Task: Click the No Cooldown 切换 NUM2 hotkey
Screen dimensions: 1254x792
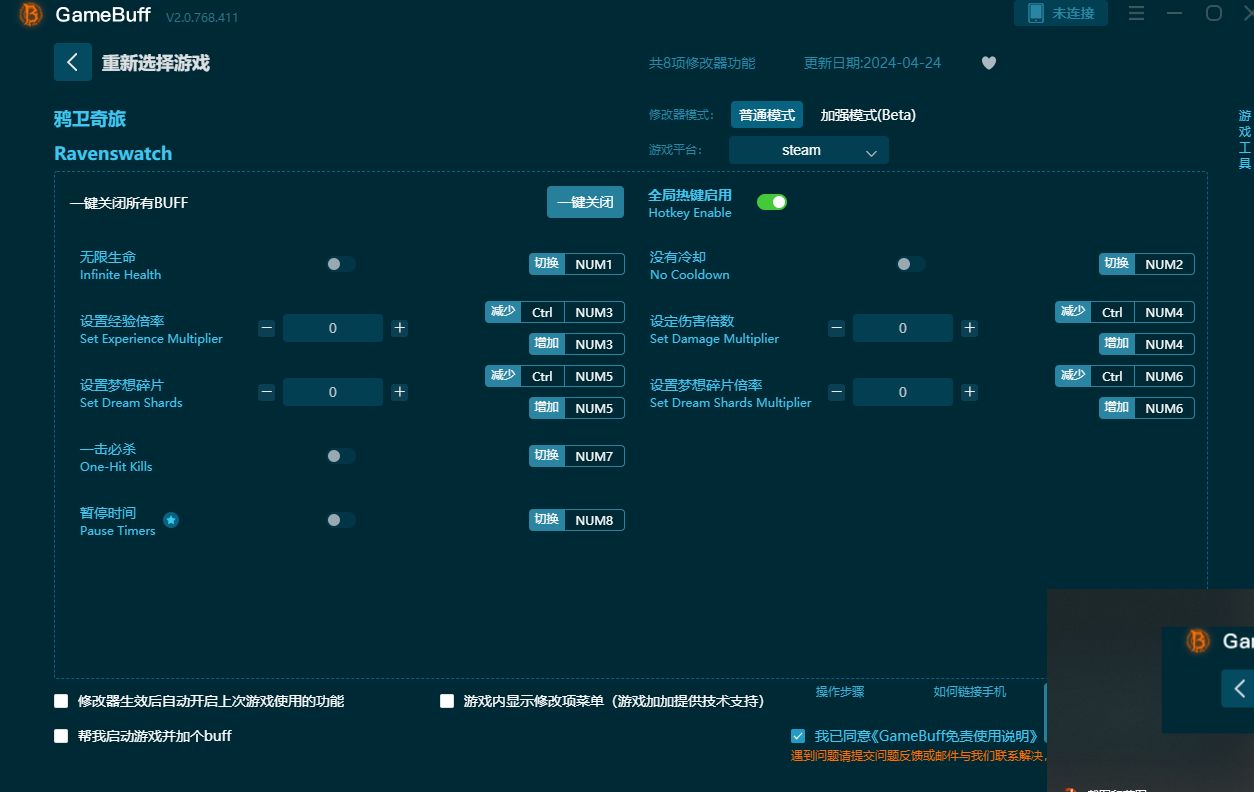Action: (1147, 264)
